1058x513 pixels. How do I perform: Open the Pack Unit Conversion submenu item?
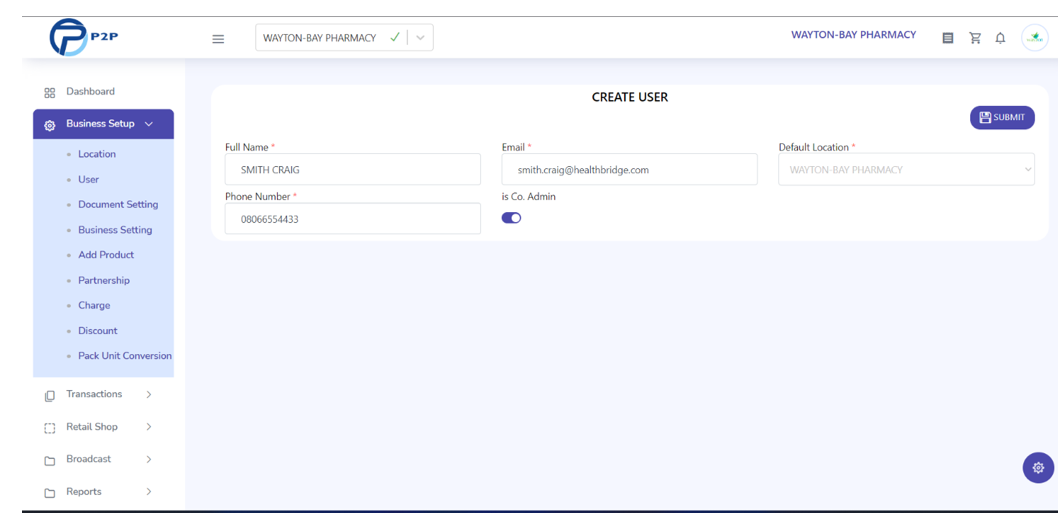click(125, 356)
